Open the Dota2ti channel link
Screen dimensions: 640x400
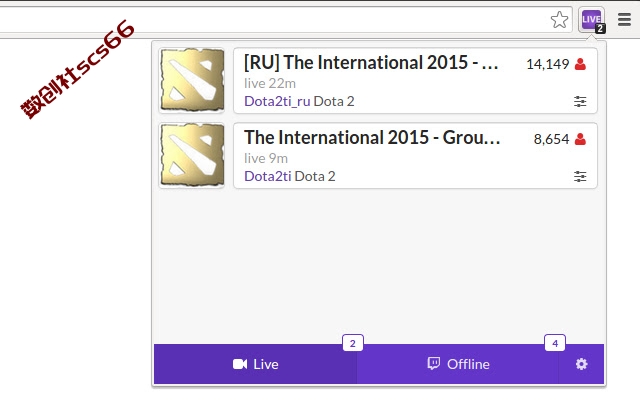click(x=268, y=176)
